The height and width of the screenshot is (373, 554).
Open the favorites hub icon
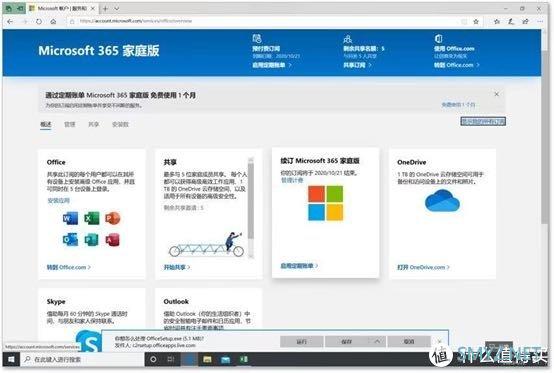coord(497,22)
